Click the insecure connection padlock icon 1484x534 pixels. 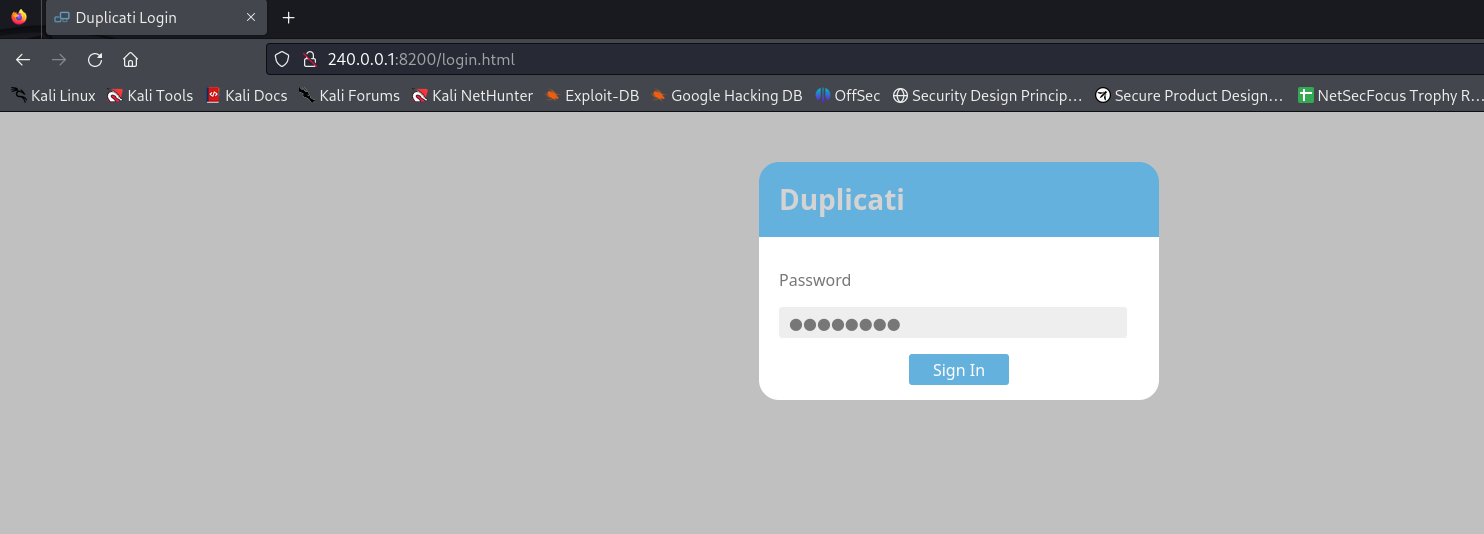[309, 59]
